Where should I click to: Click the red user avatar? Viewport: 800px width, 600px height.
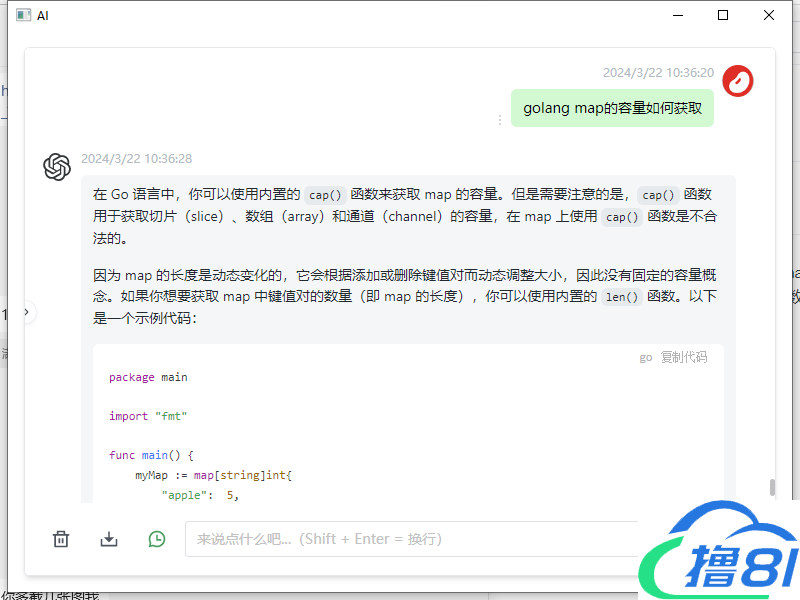pos(737,81)
